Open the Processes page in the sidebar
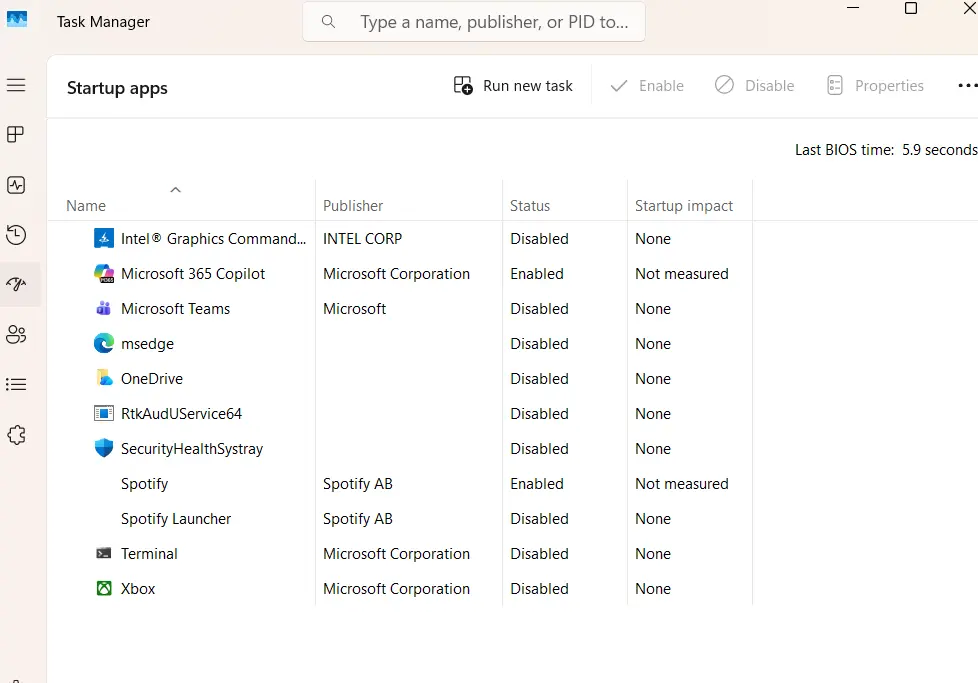 (16, 134)
